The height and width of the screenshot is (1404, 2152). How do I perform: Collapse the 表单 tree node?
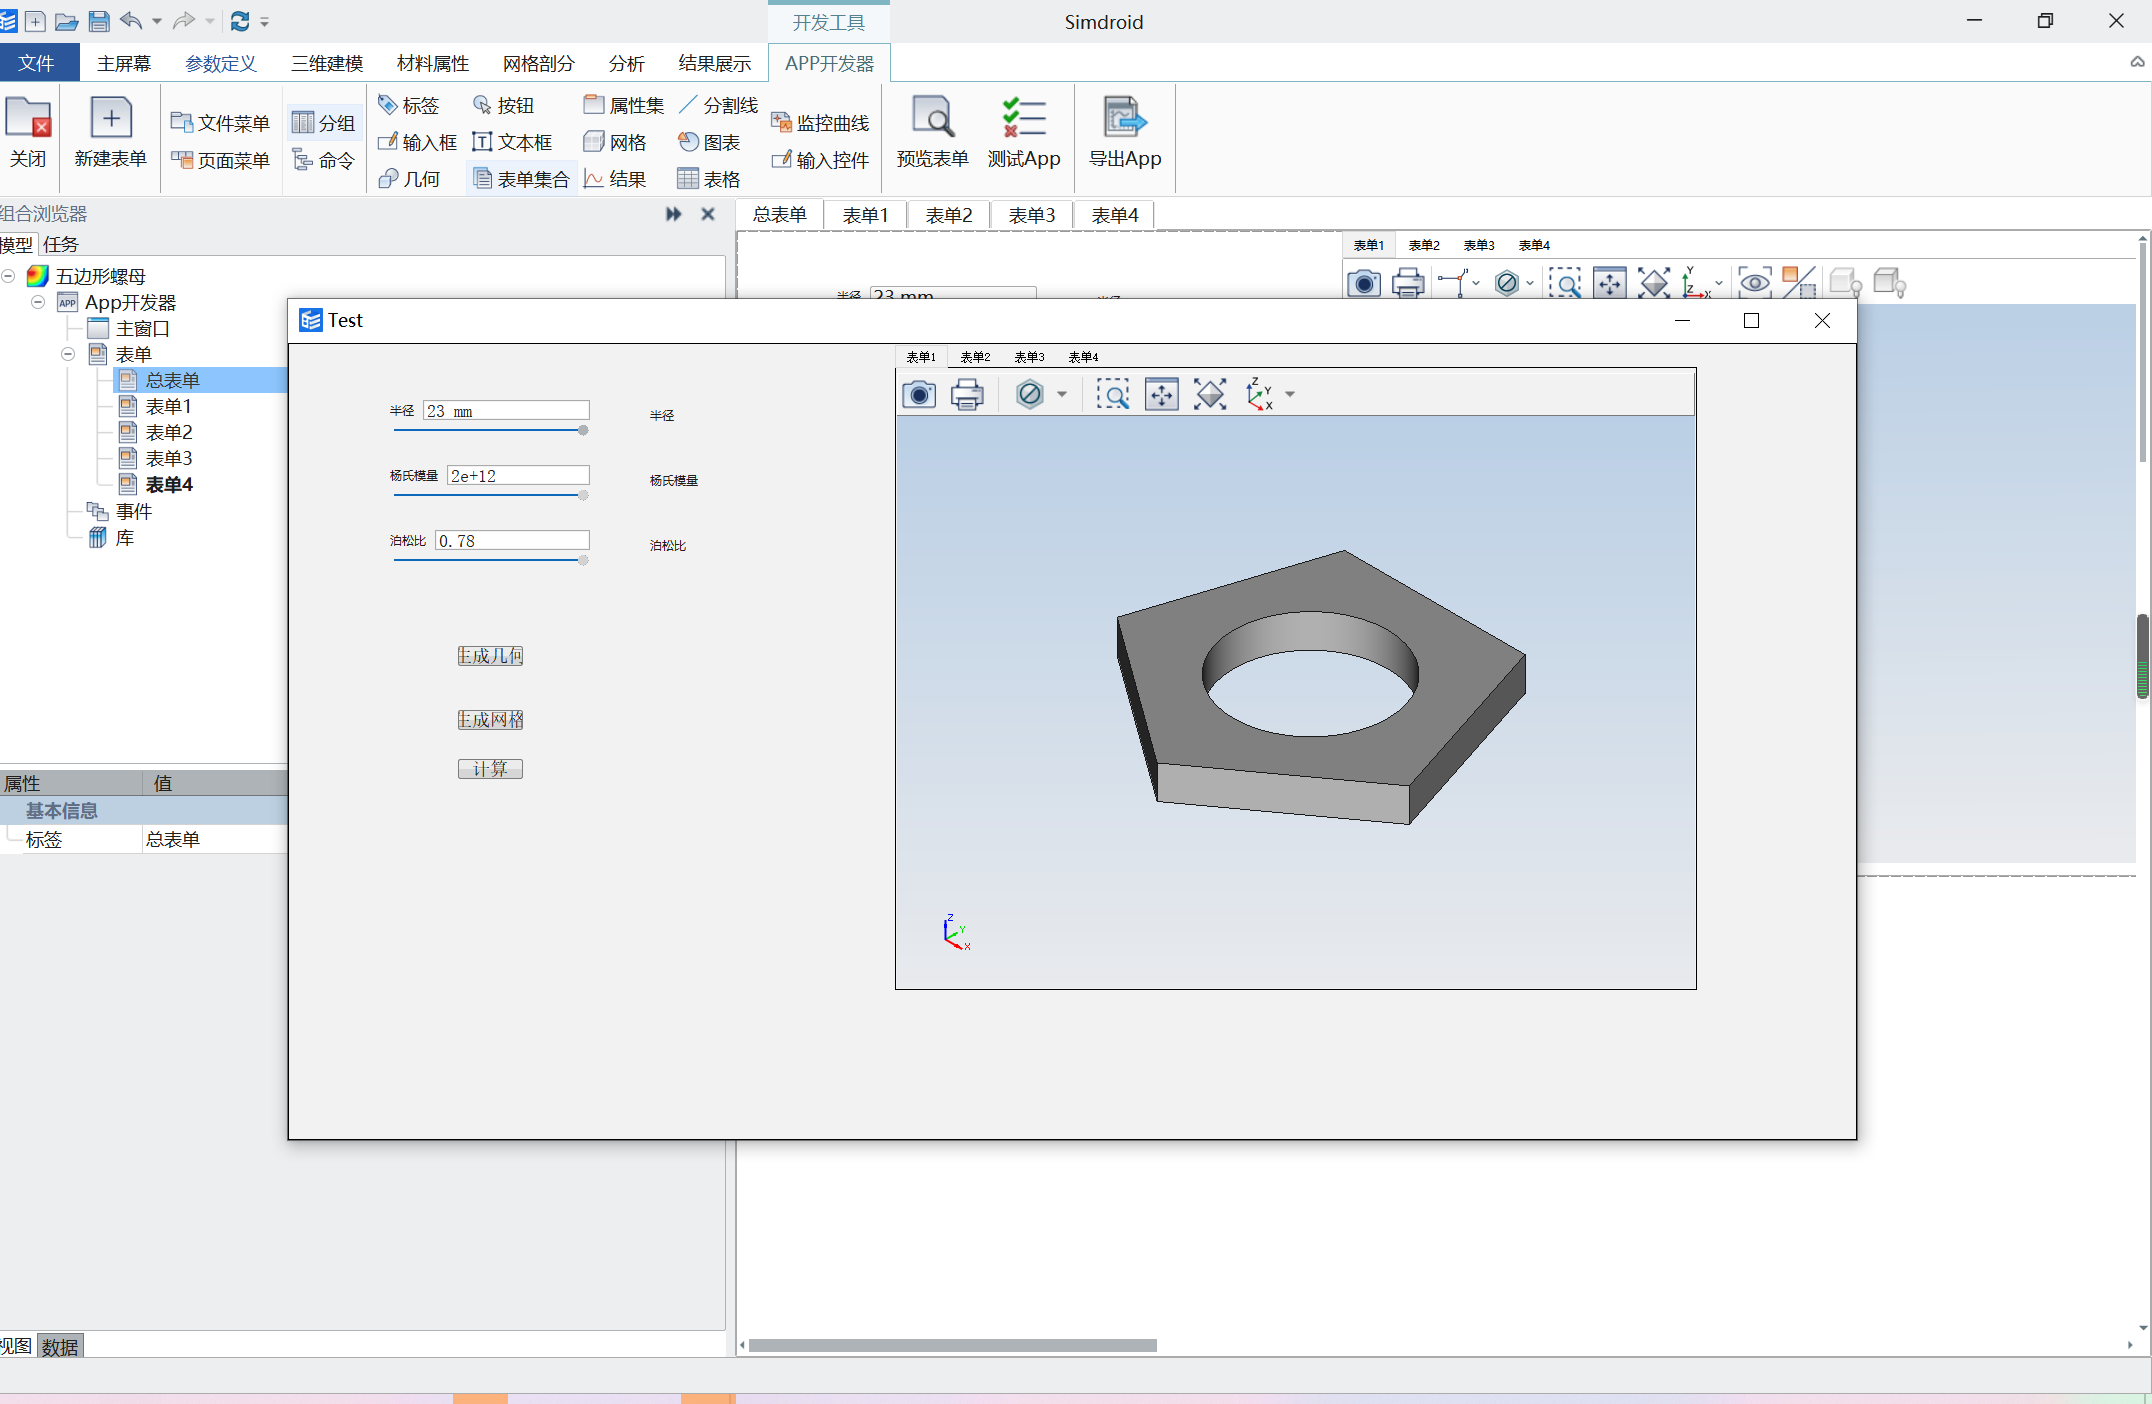pyautogui.click(x=68, y=354)
